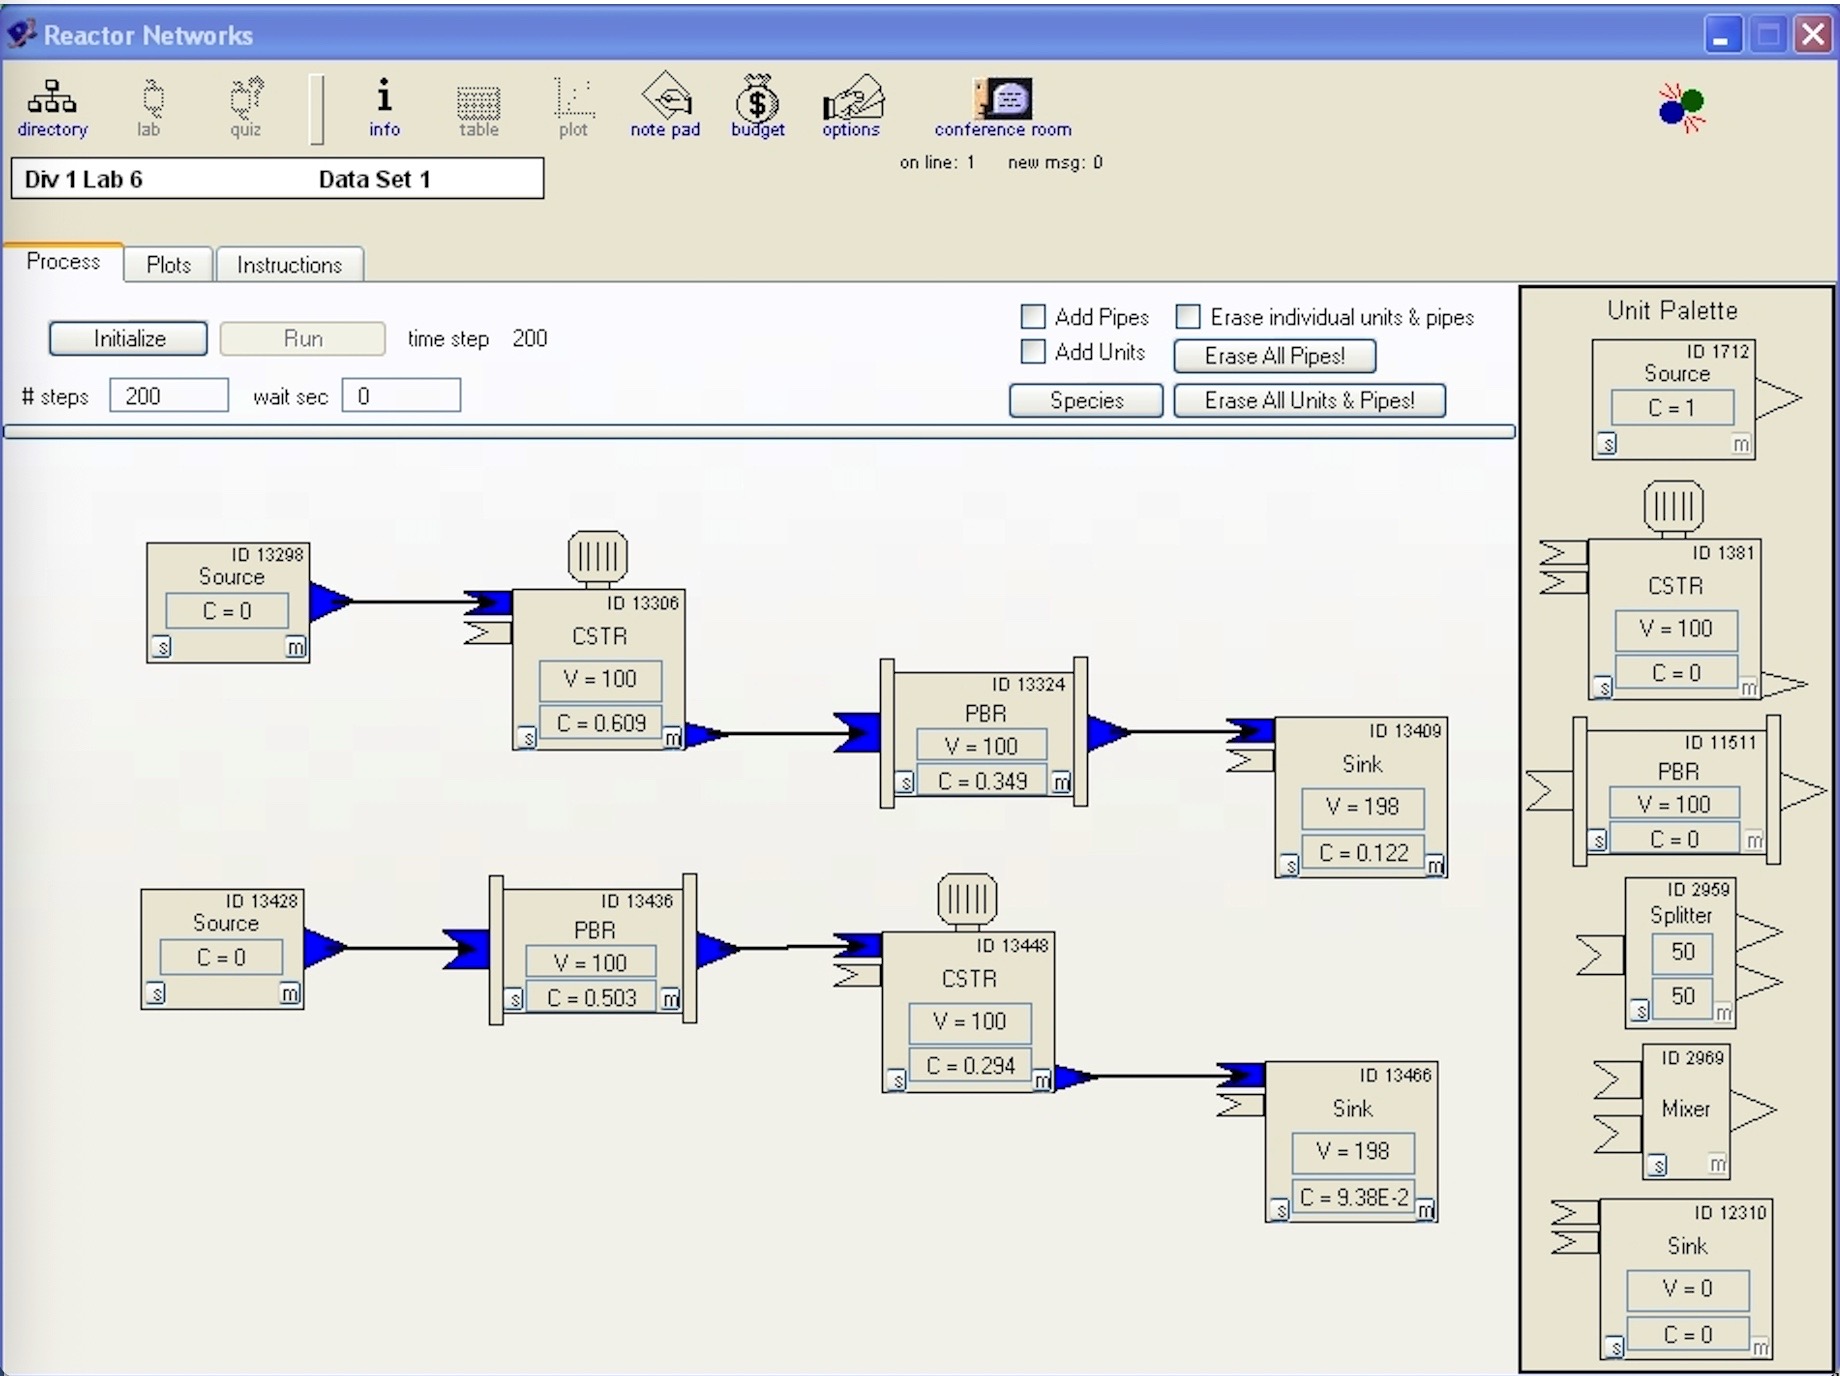Enable the Add Pipes checkbox

click(x=1032, y=317)
